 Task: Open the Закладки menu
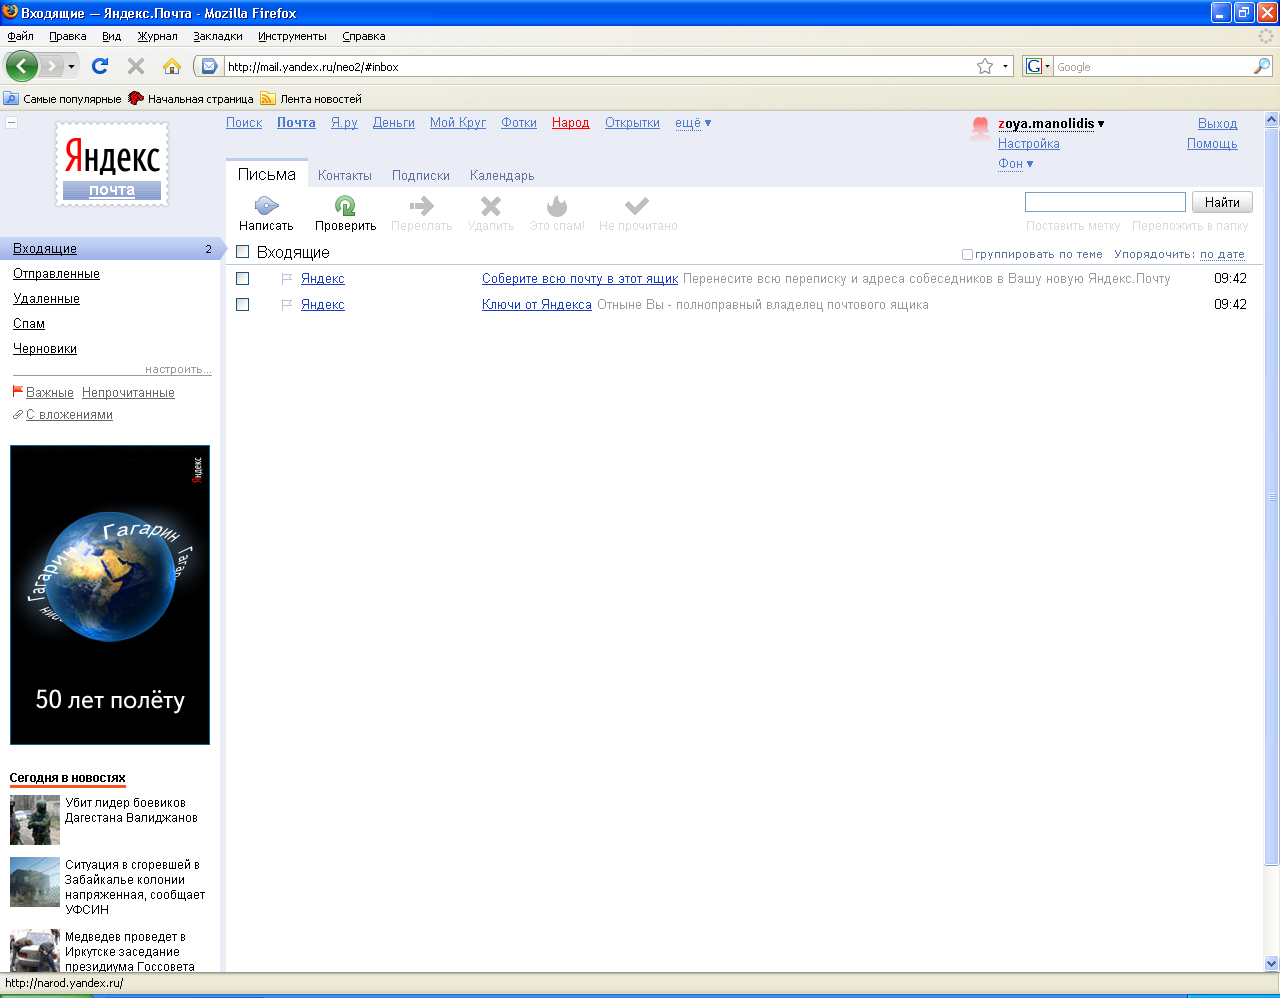click(218, 36)
